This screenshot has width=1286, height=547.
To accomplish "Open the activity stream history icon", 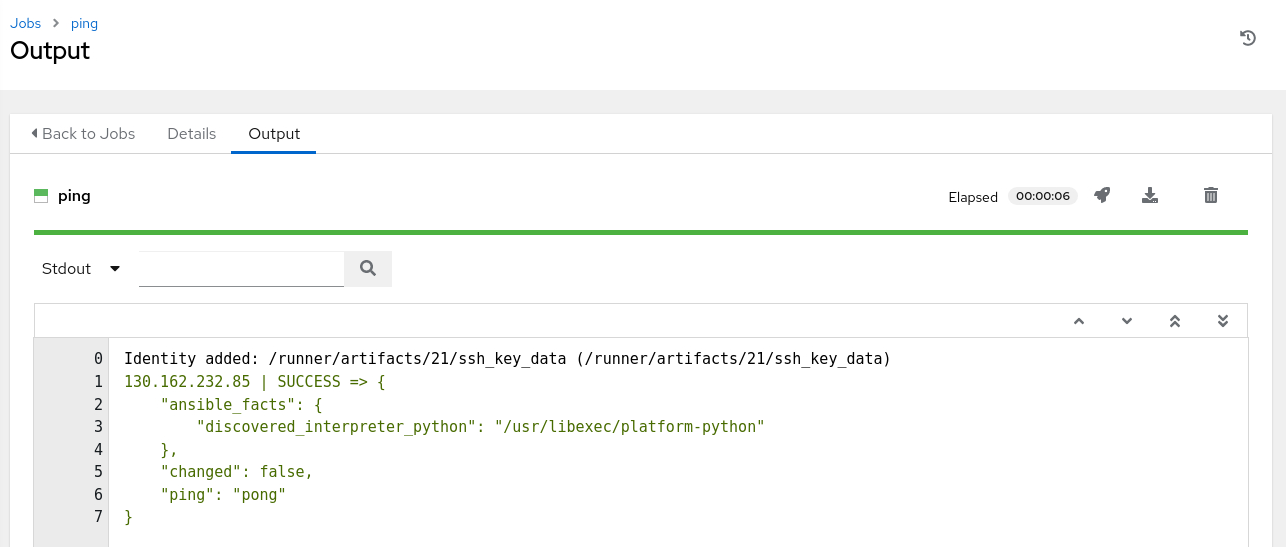I will tap(1247, 38).
